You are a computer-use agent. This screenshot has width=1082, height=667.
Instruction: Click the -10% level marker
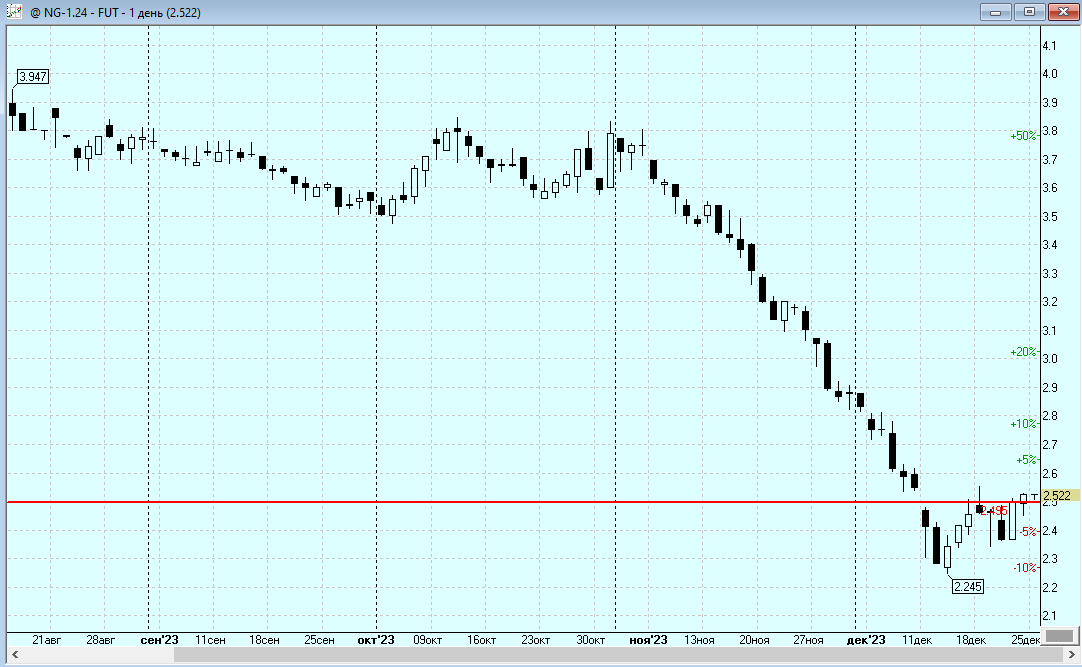(x=1025, y=568)
